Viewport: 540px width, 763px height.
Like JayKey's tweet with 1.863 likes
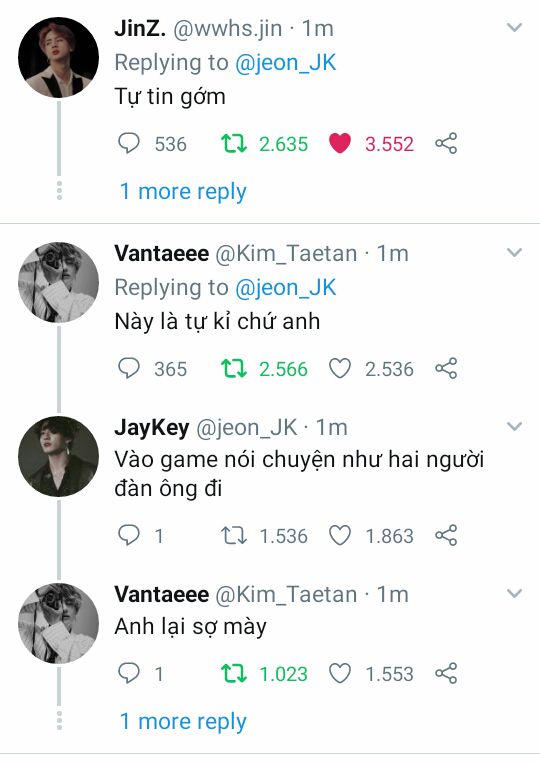pyautogui.click(x=340, y=535)
